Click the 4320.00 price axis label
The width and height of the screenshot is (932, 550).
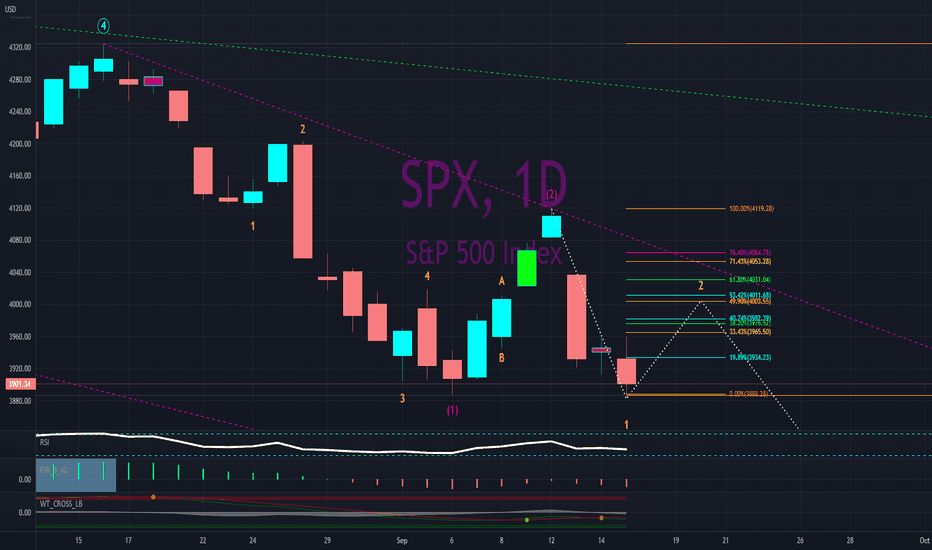[x=20, y=47]
